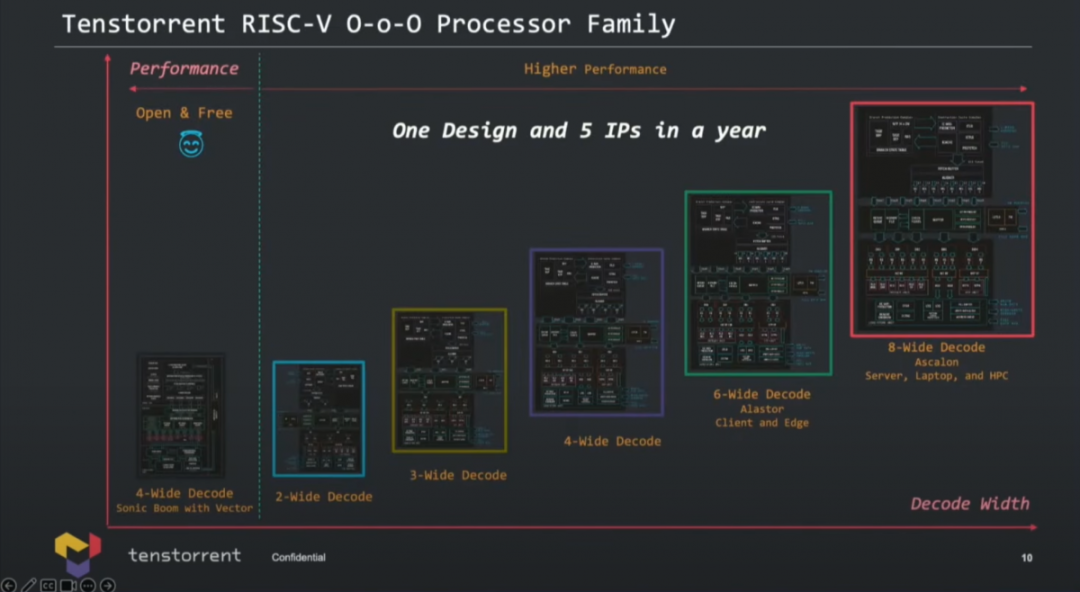Image resolution: width=1080 pixels, height=592 pixels.
Task: Advance to the next slide arrow
Action: coord(107,585)
